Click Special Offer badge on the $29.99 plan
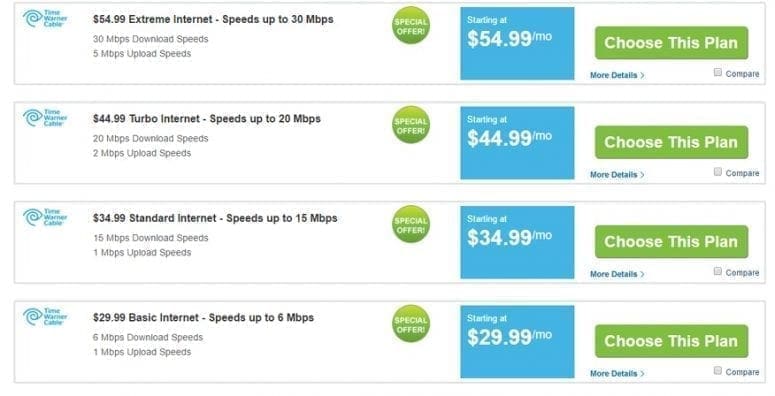Screen dimensions: 775x396 [411, 324]
